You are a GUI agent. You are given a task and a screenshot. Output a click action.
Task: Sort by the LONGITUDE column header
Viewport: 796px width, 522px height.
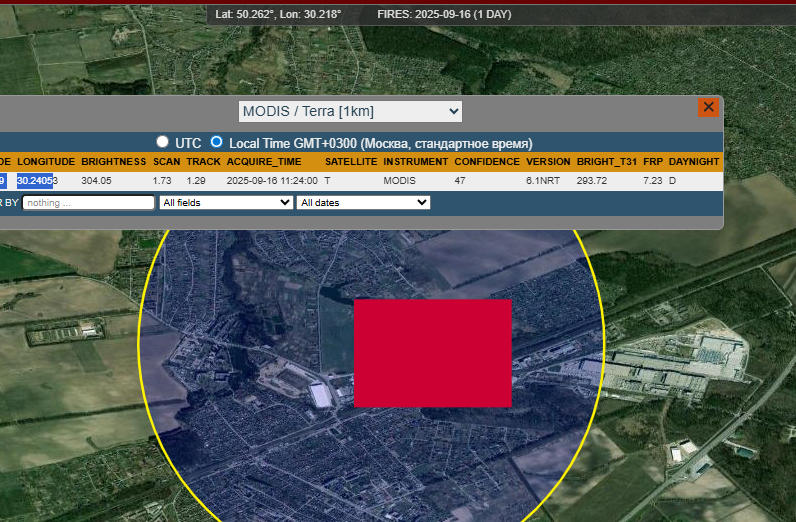46,161
